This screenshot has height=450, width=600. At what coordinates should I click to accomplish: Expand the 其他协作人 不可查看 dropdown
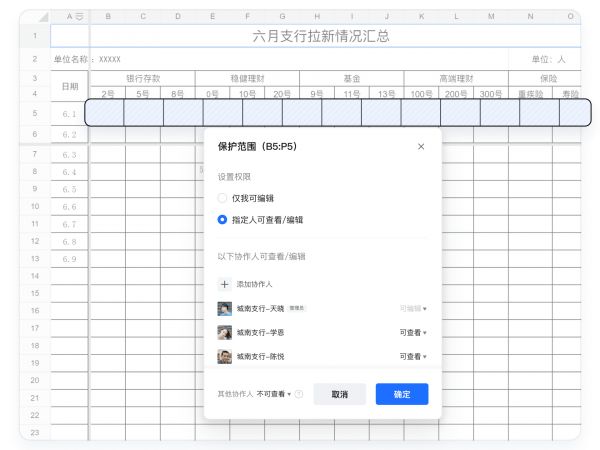pos(274,394)
